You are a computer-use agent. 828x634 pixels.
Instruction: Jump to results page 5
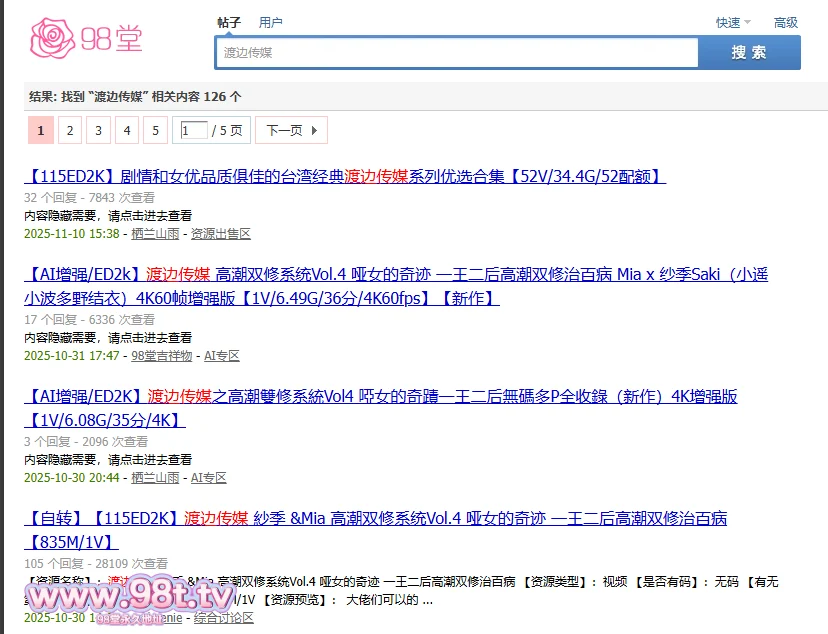point(155,130)
